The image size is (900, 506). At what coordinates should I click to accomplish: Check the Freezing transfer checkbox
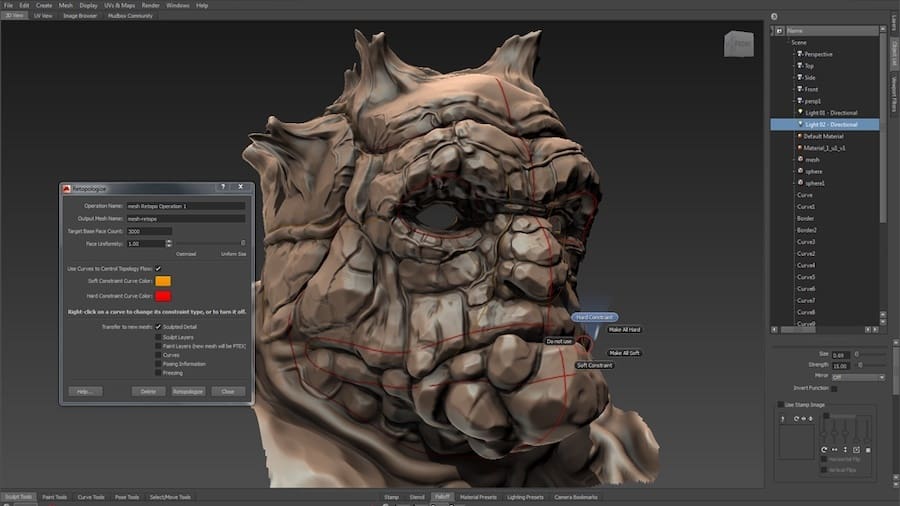tap(158, 373)
